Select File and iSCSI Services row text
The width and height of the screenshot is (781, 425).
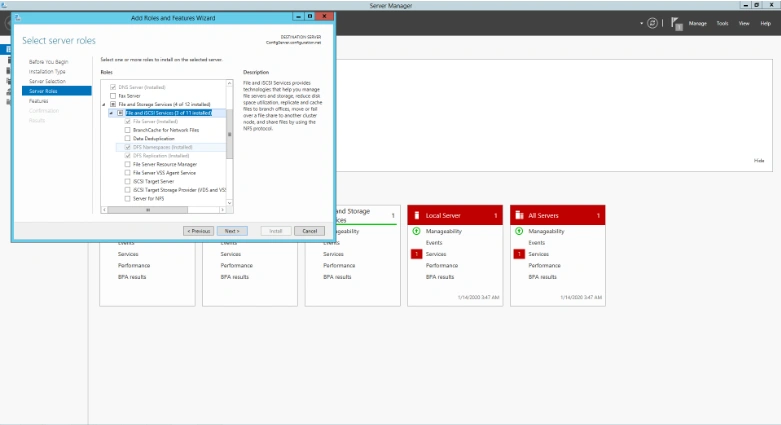[x=169, y=113]
